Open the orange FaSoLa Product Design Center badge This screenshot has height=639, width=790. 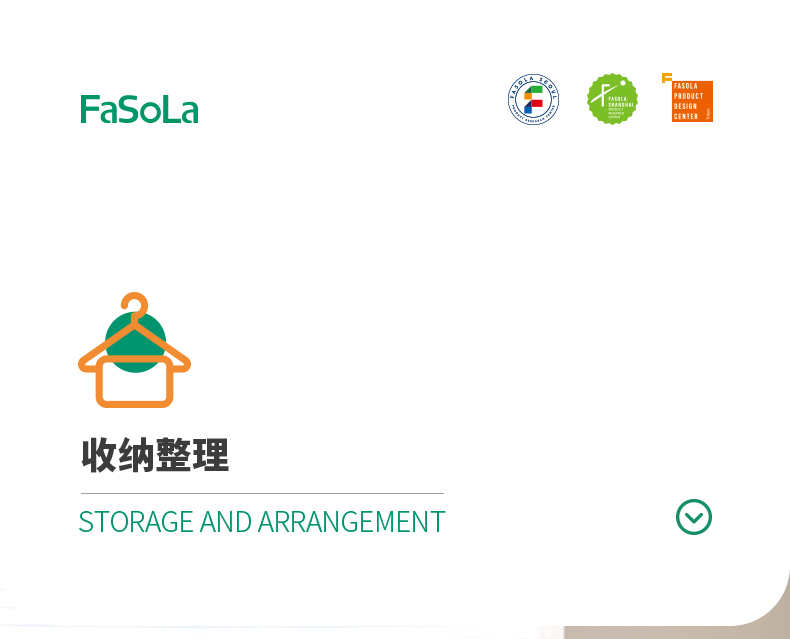tap(687, 98)
